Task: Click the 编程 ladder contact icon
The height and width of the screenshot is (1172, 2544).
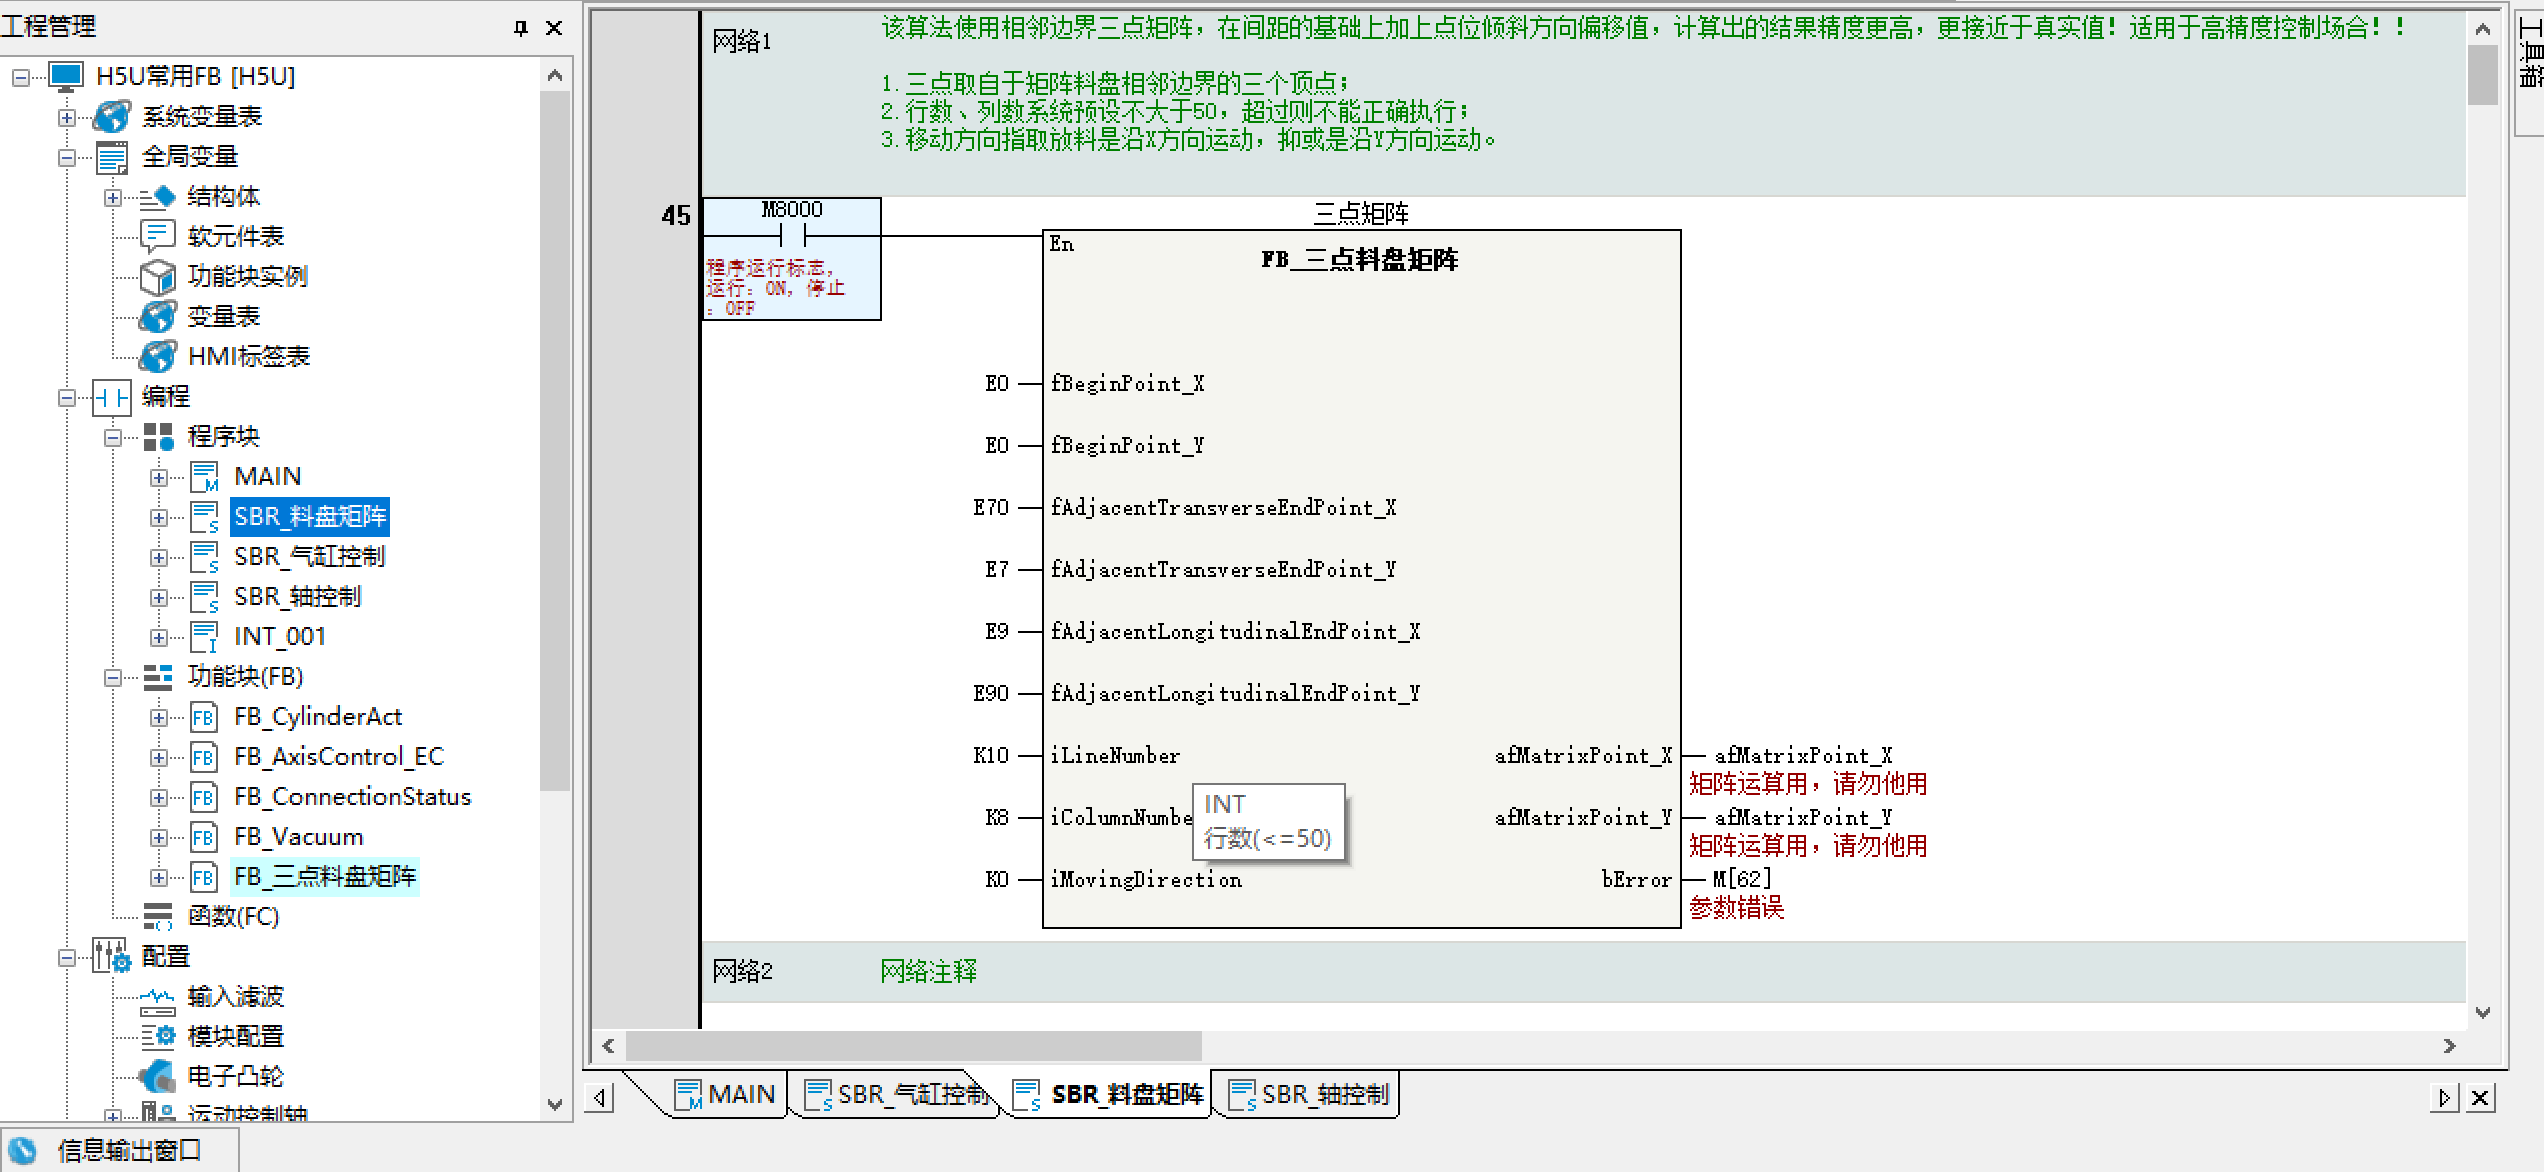Action: point(112,397)
